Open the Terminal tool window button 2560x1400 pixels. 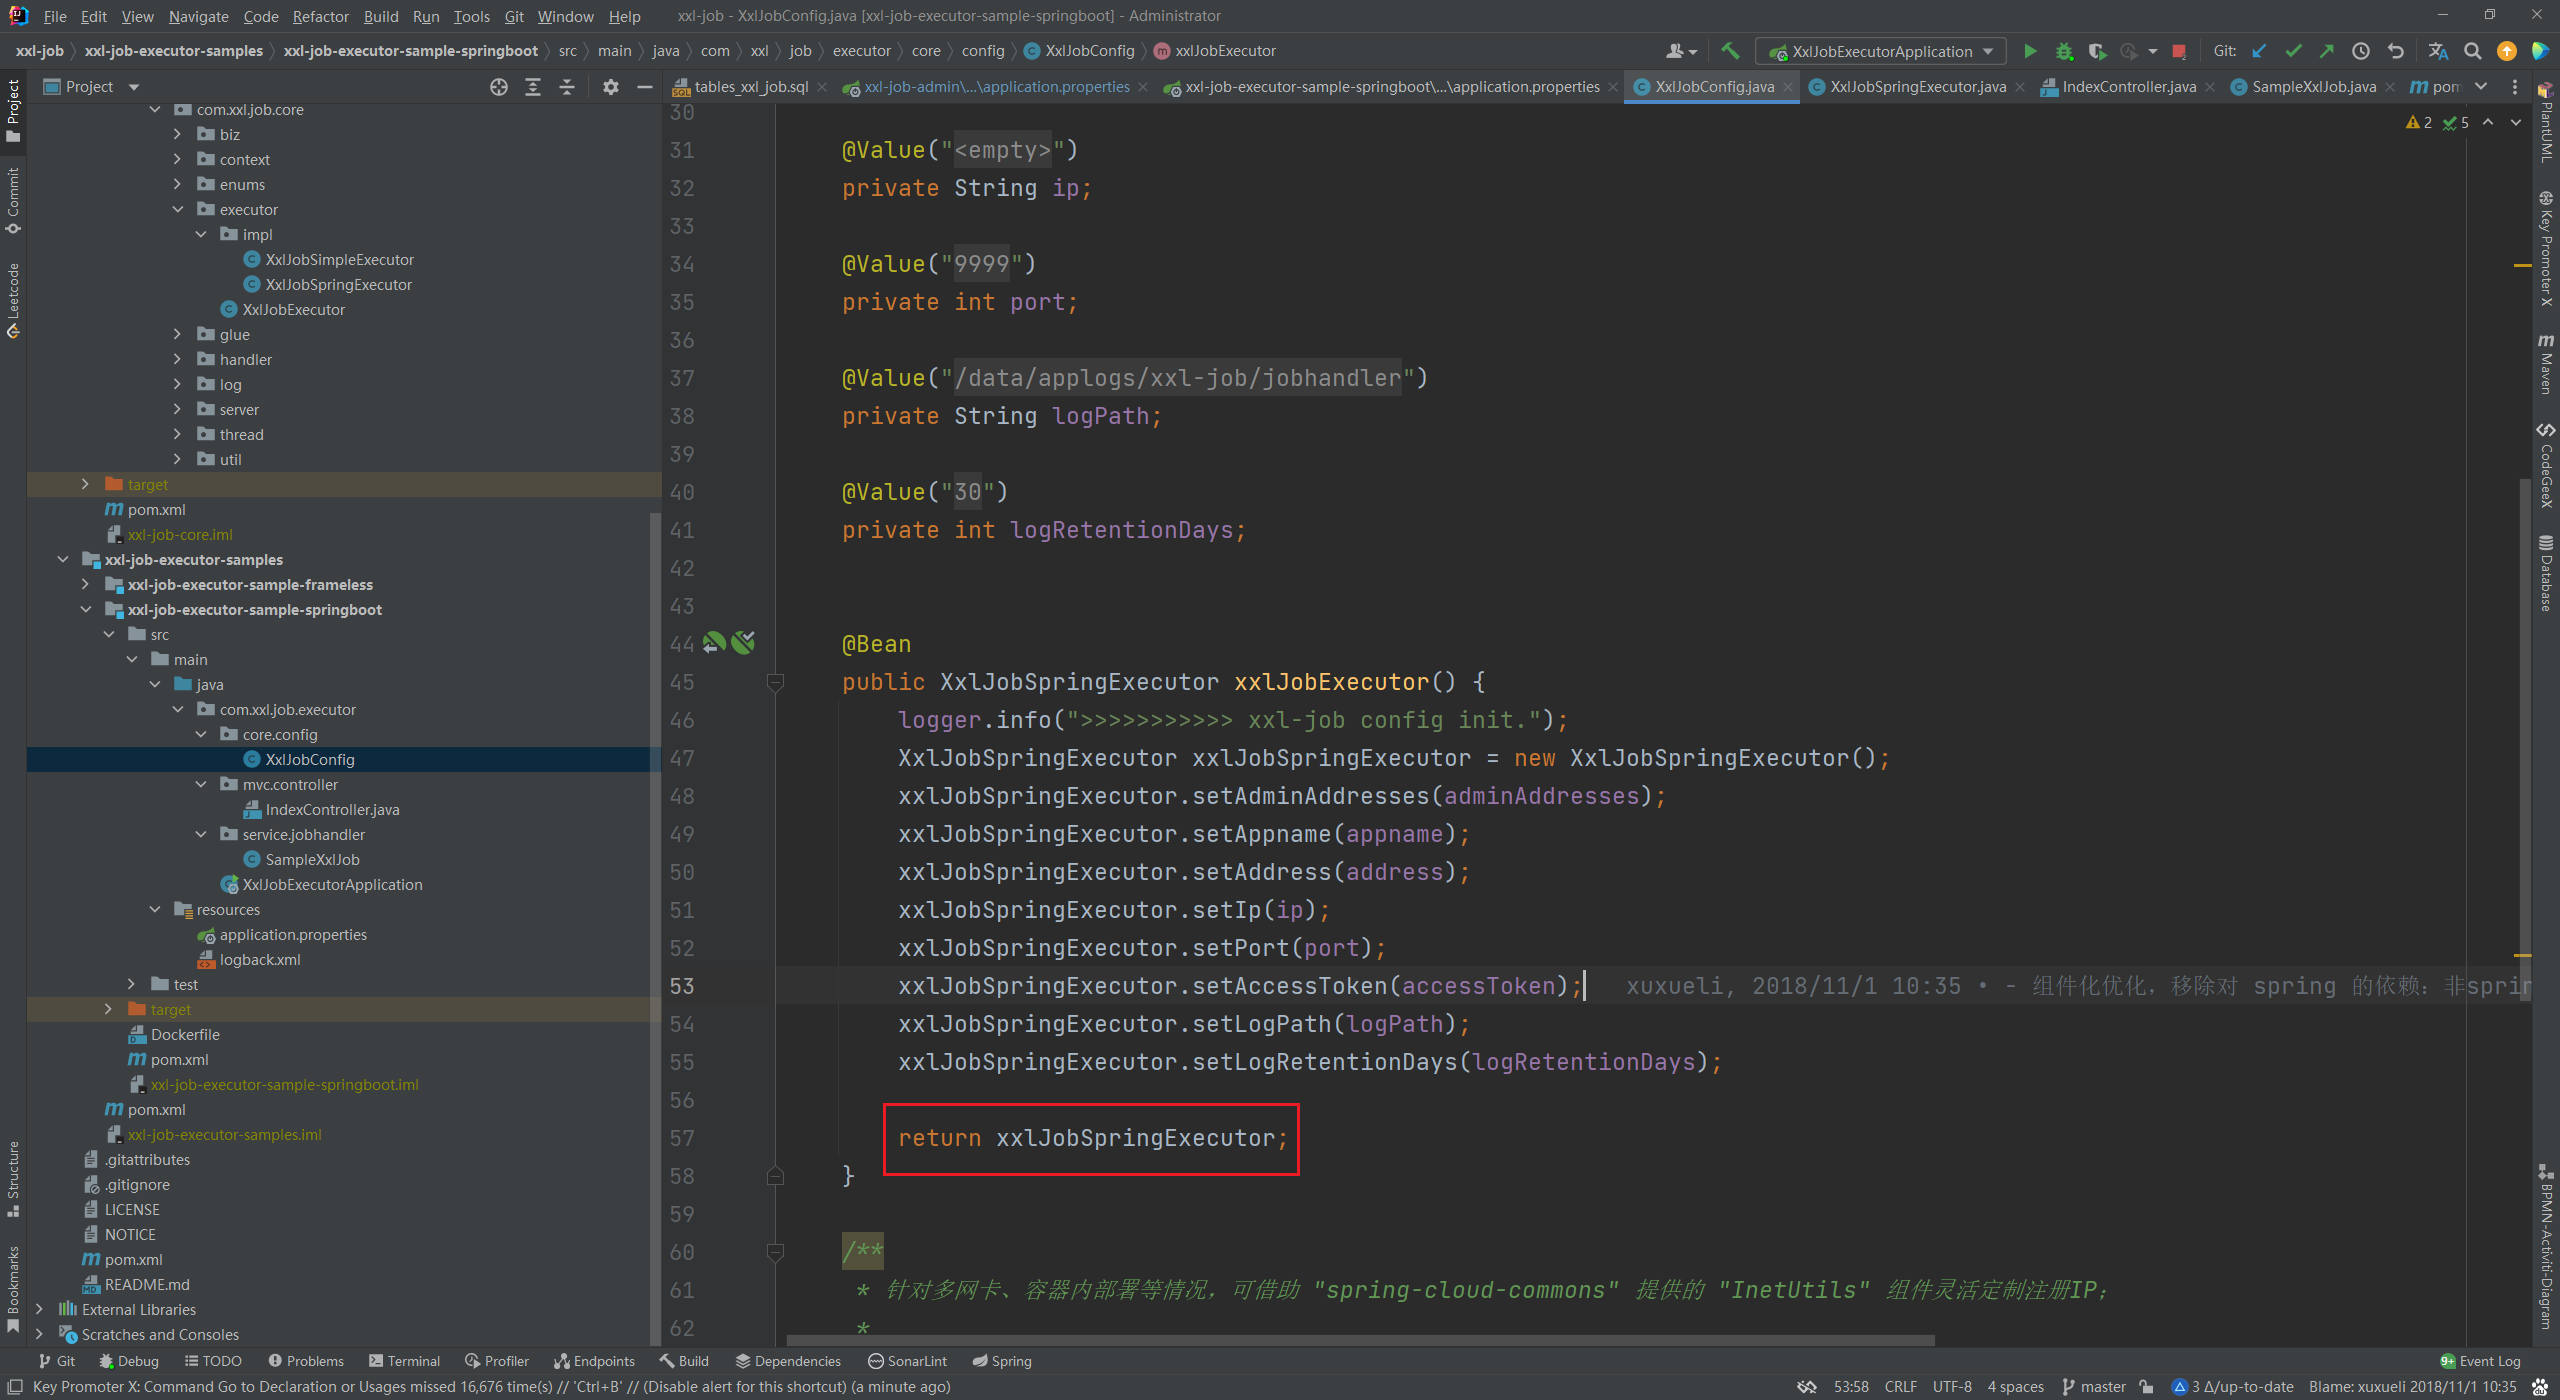(x=404, y=1361)
